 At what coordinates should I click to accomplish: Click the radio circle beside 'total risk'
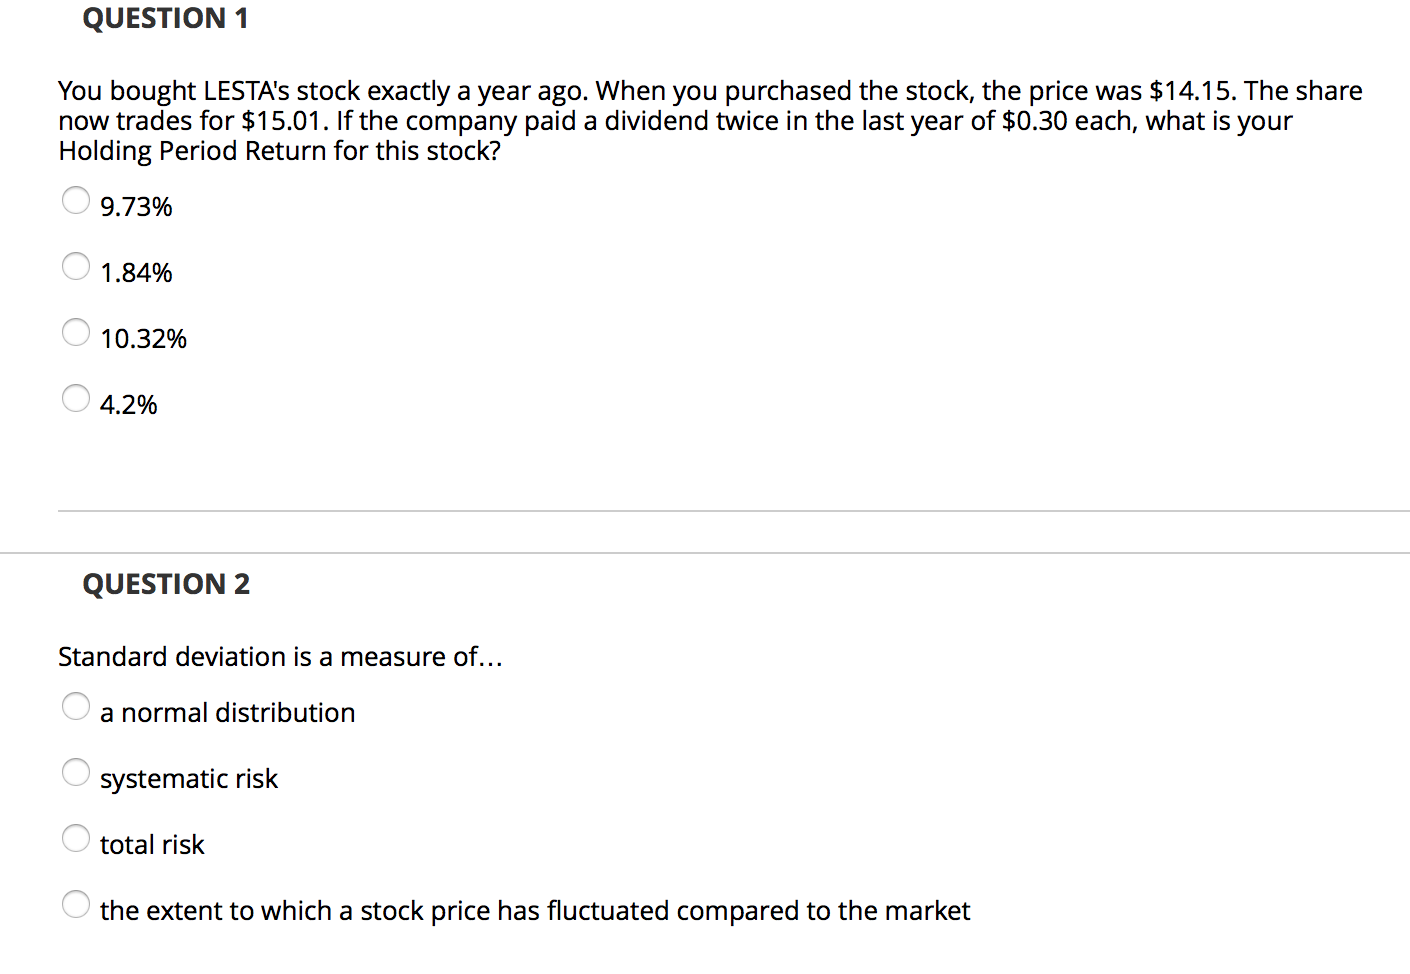(x=76, y=838)
